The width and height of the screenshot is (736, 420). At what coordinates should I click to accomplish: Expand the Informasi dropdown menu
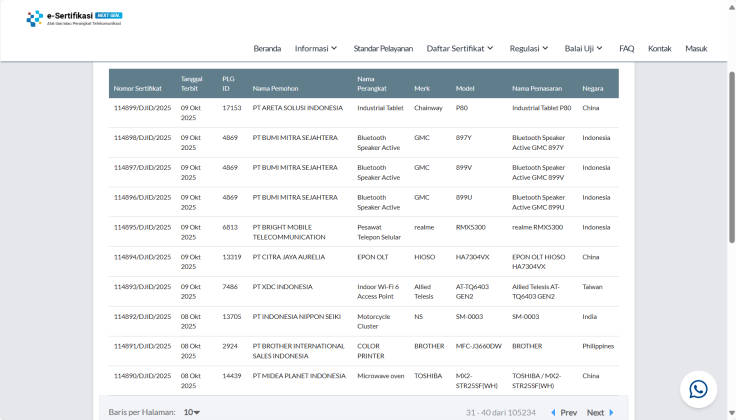point(316,48)
